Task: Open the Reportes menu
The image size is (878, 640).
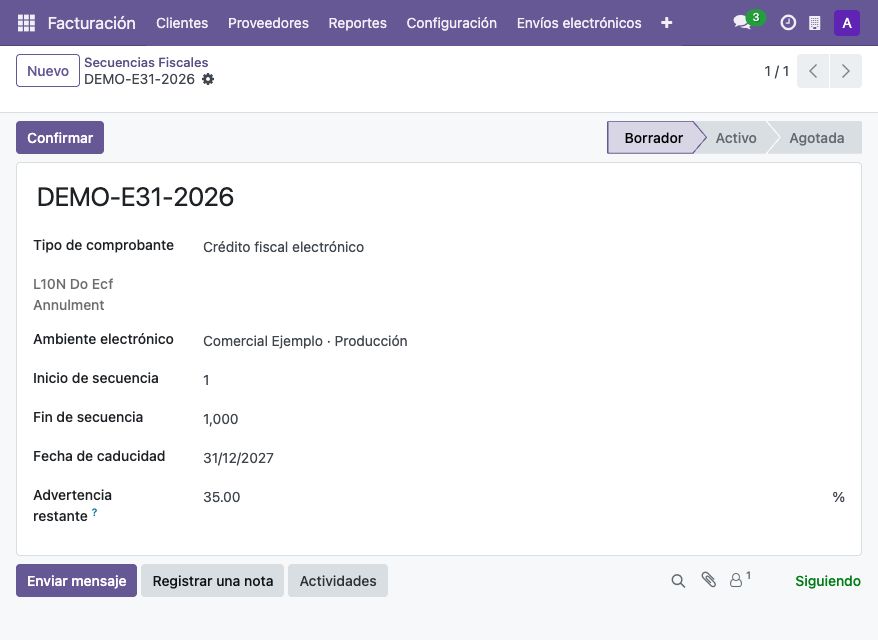Action: pyautogui.click(x=357, y=23)
